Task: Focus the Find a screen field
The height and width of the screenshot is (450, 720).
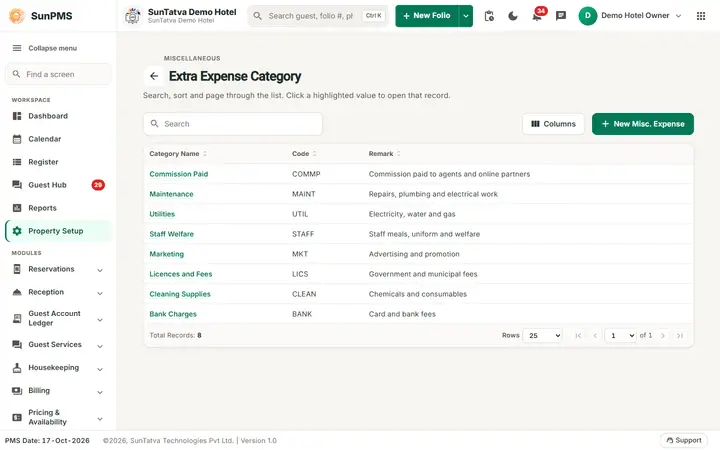Action: [x=58, y=74]
